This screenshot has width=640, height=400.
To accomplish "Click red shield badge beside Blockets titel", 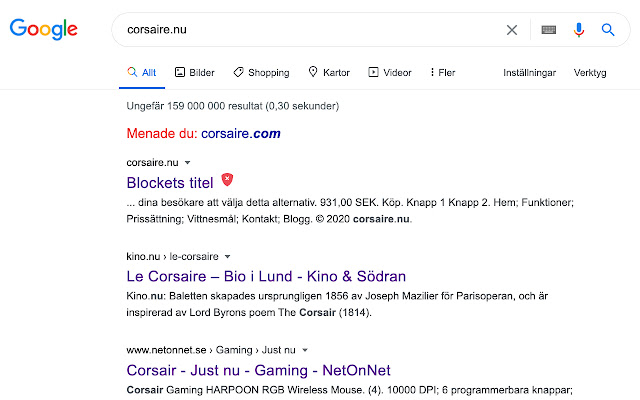I will [228, 180].
